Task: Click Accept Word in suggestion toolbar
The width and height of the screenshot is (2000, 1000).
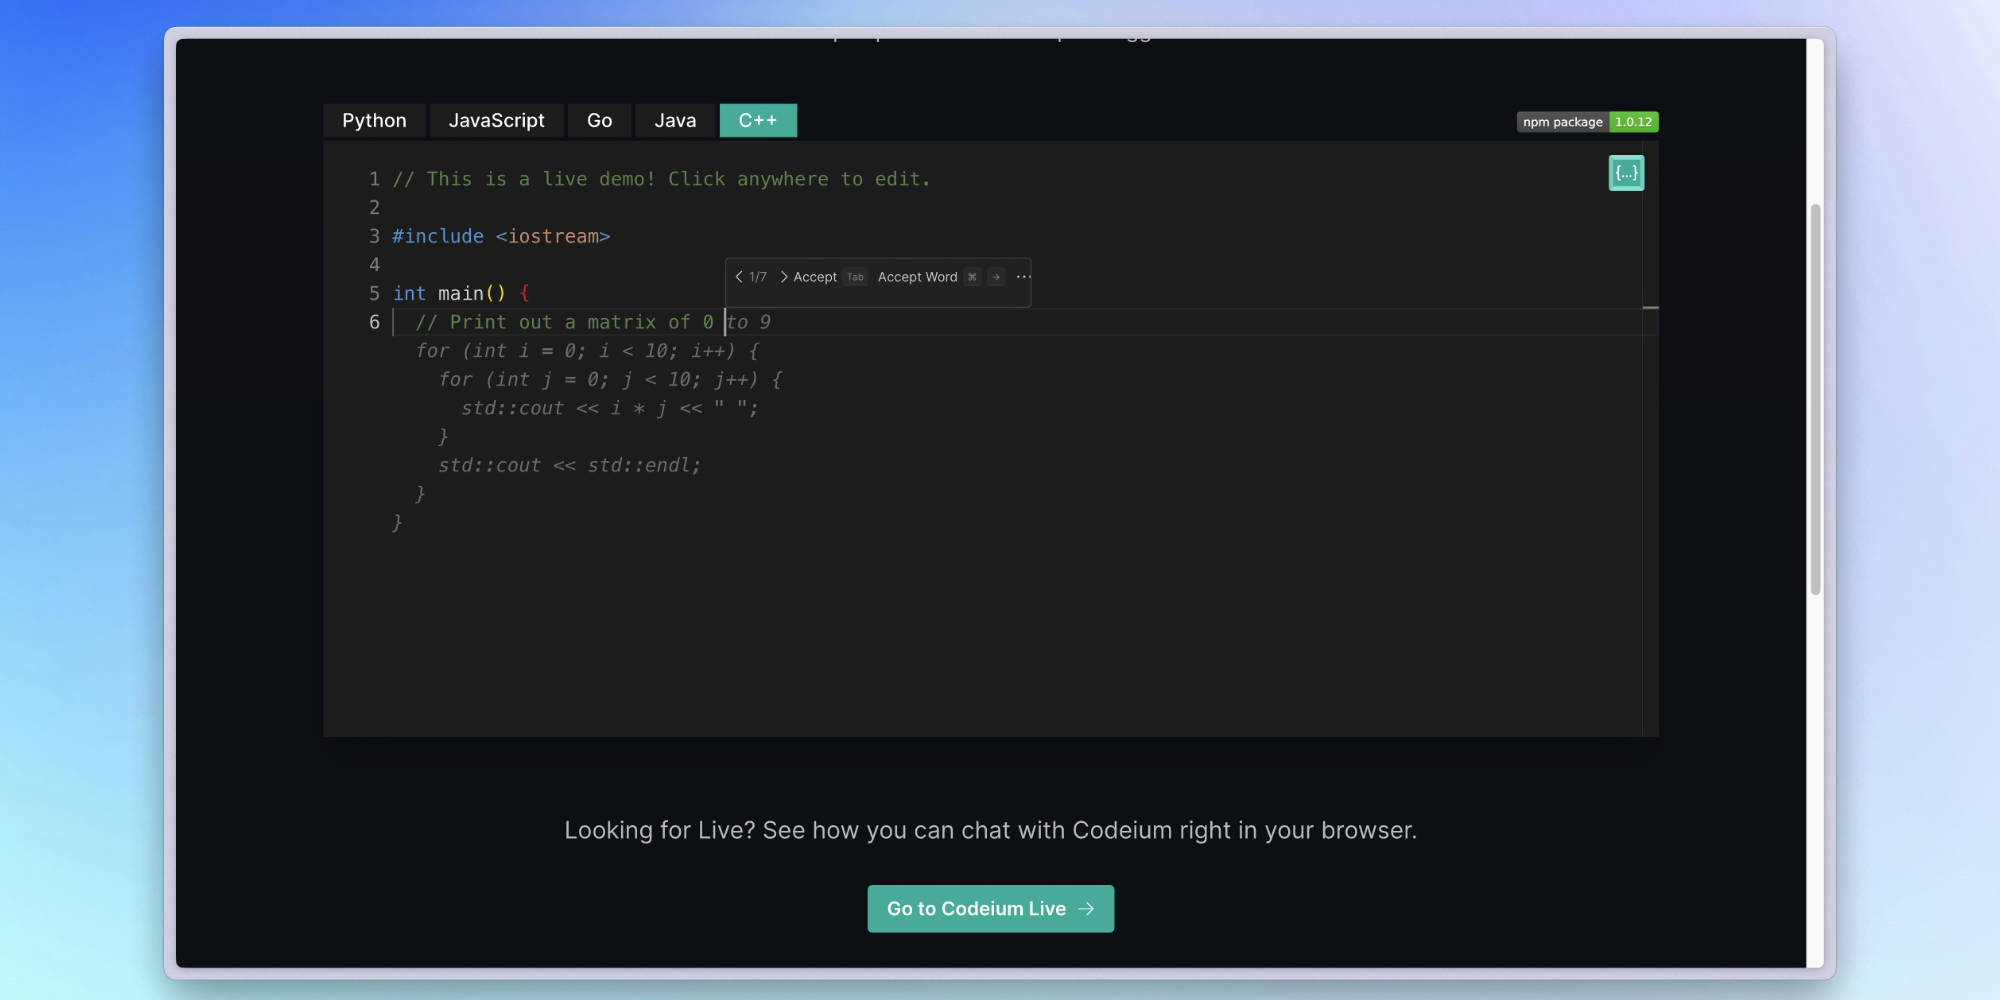Action: point(917,277)
